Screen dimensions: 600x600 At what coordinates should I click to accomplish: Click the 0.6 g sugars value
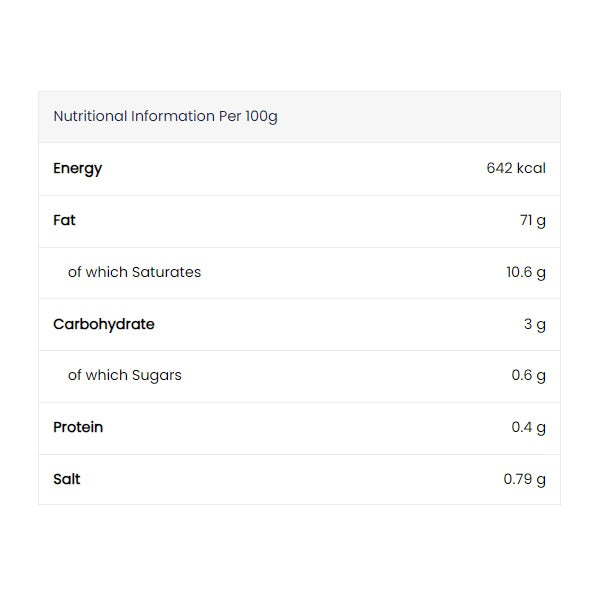528,376
